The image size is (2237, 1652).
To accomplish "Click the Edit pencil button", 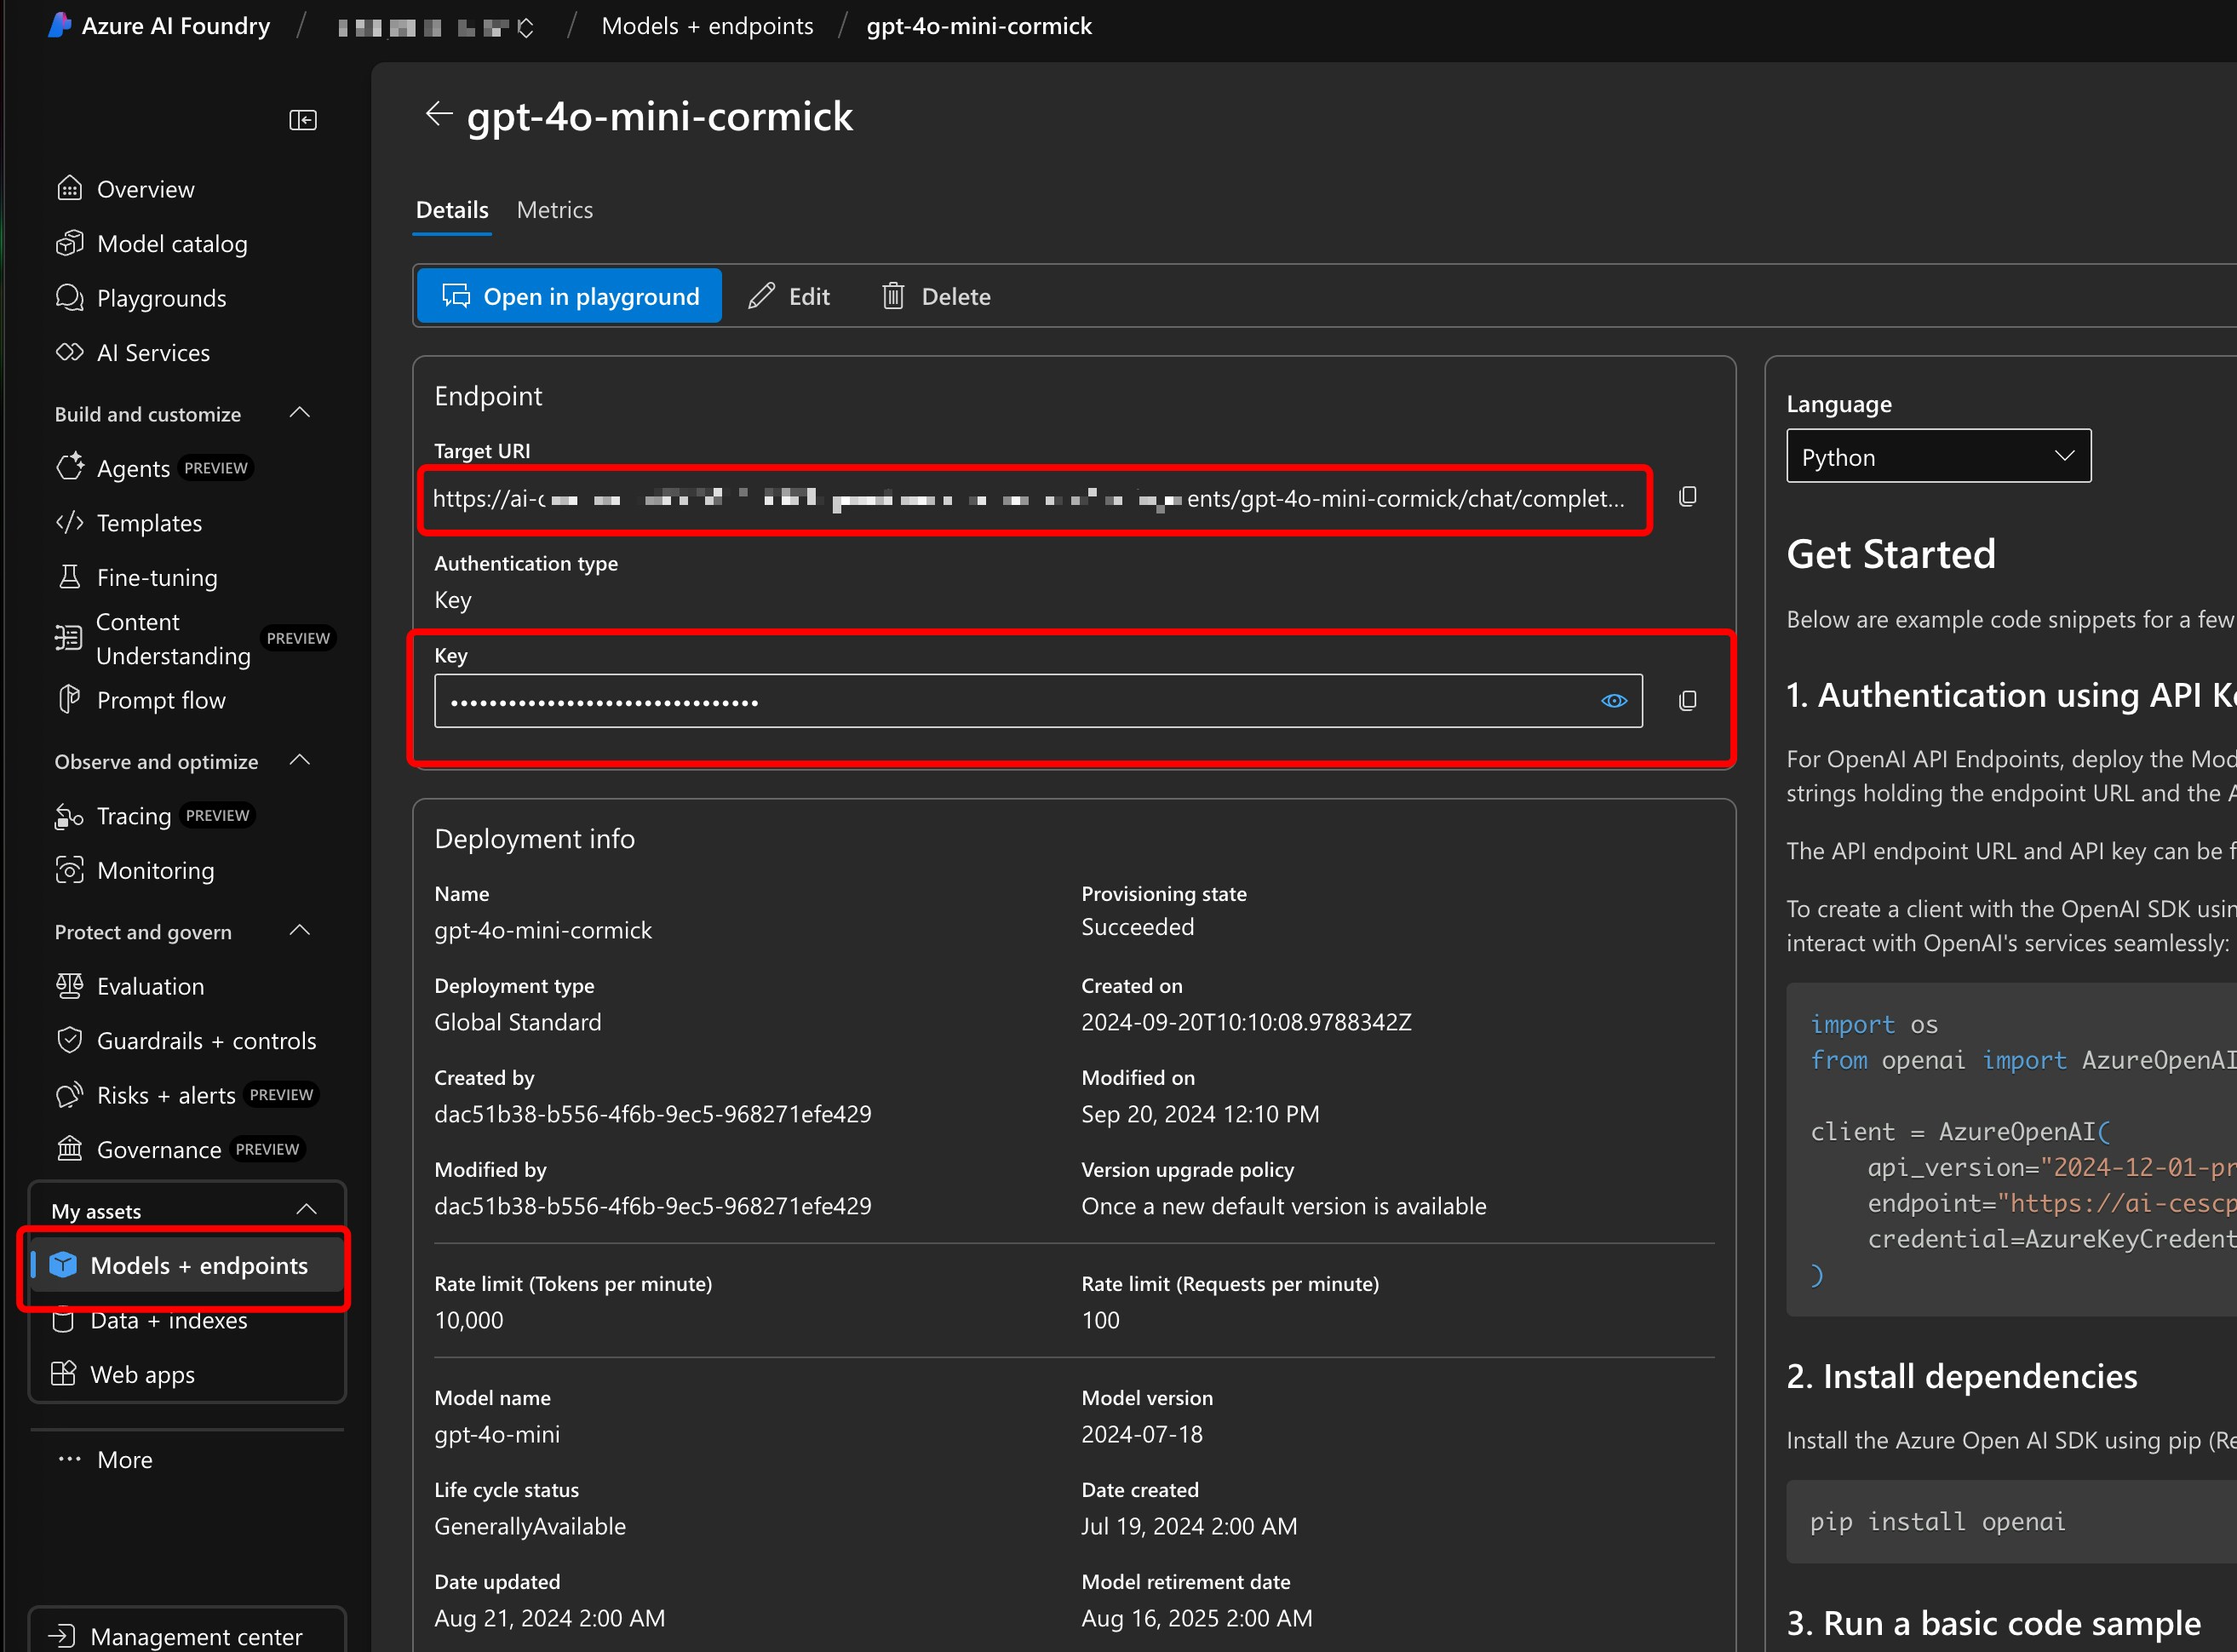I will click(789, 296).
